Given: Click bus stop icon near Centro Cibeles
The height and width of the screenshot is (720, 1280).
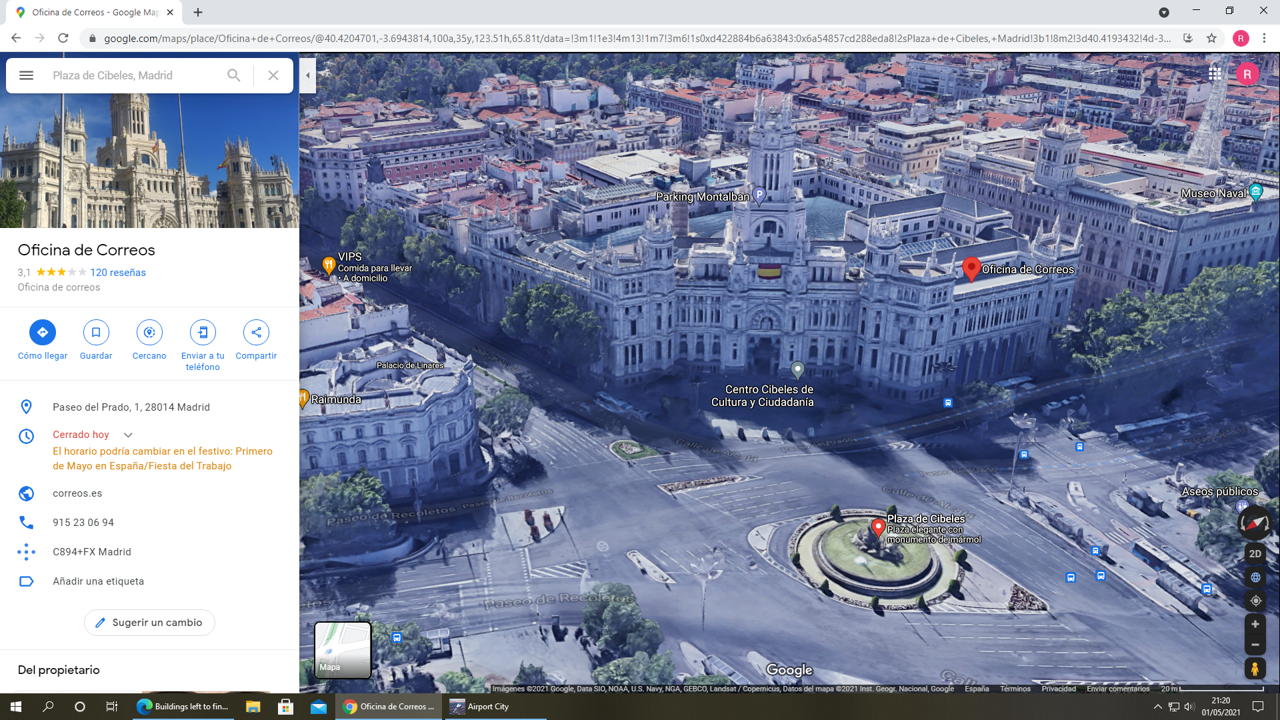Looking at the screenshot, I should (947, 402).
